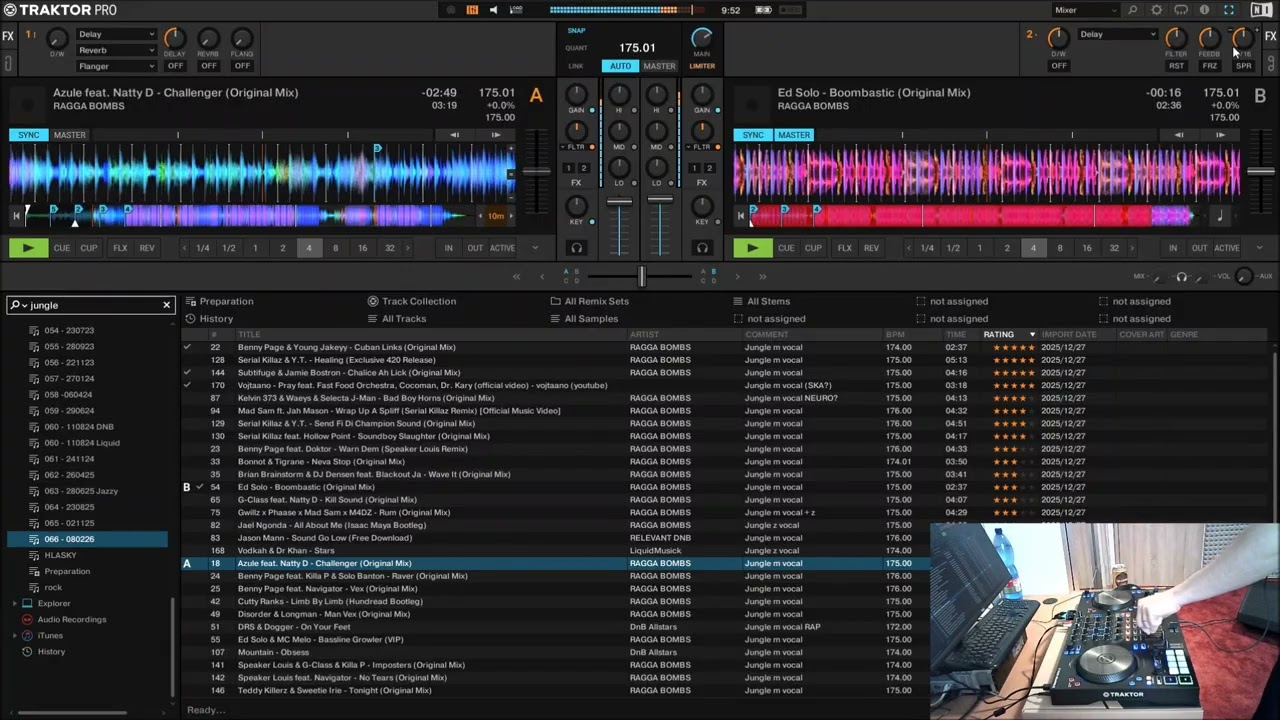Viewport: 1280px width, 720px height.
Task: Open the search options dropdown
Action: 19,305
